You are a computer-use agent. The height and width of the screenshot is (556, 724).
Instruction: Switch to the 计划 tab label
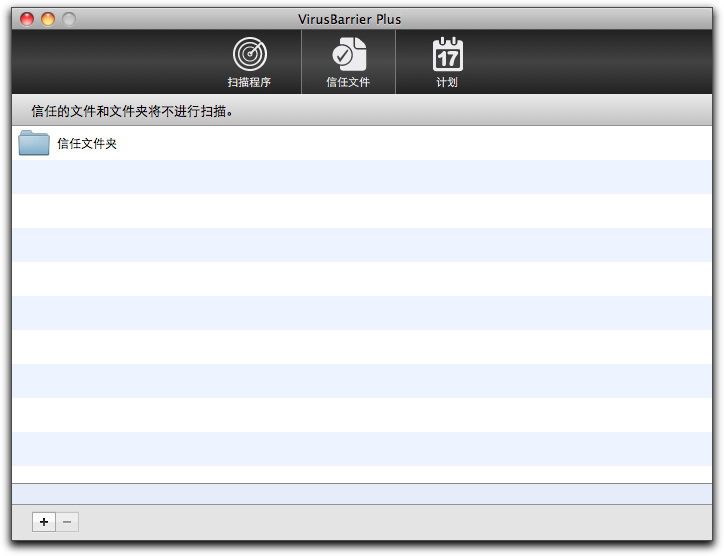[x=447, y=82]
